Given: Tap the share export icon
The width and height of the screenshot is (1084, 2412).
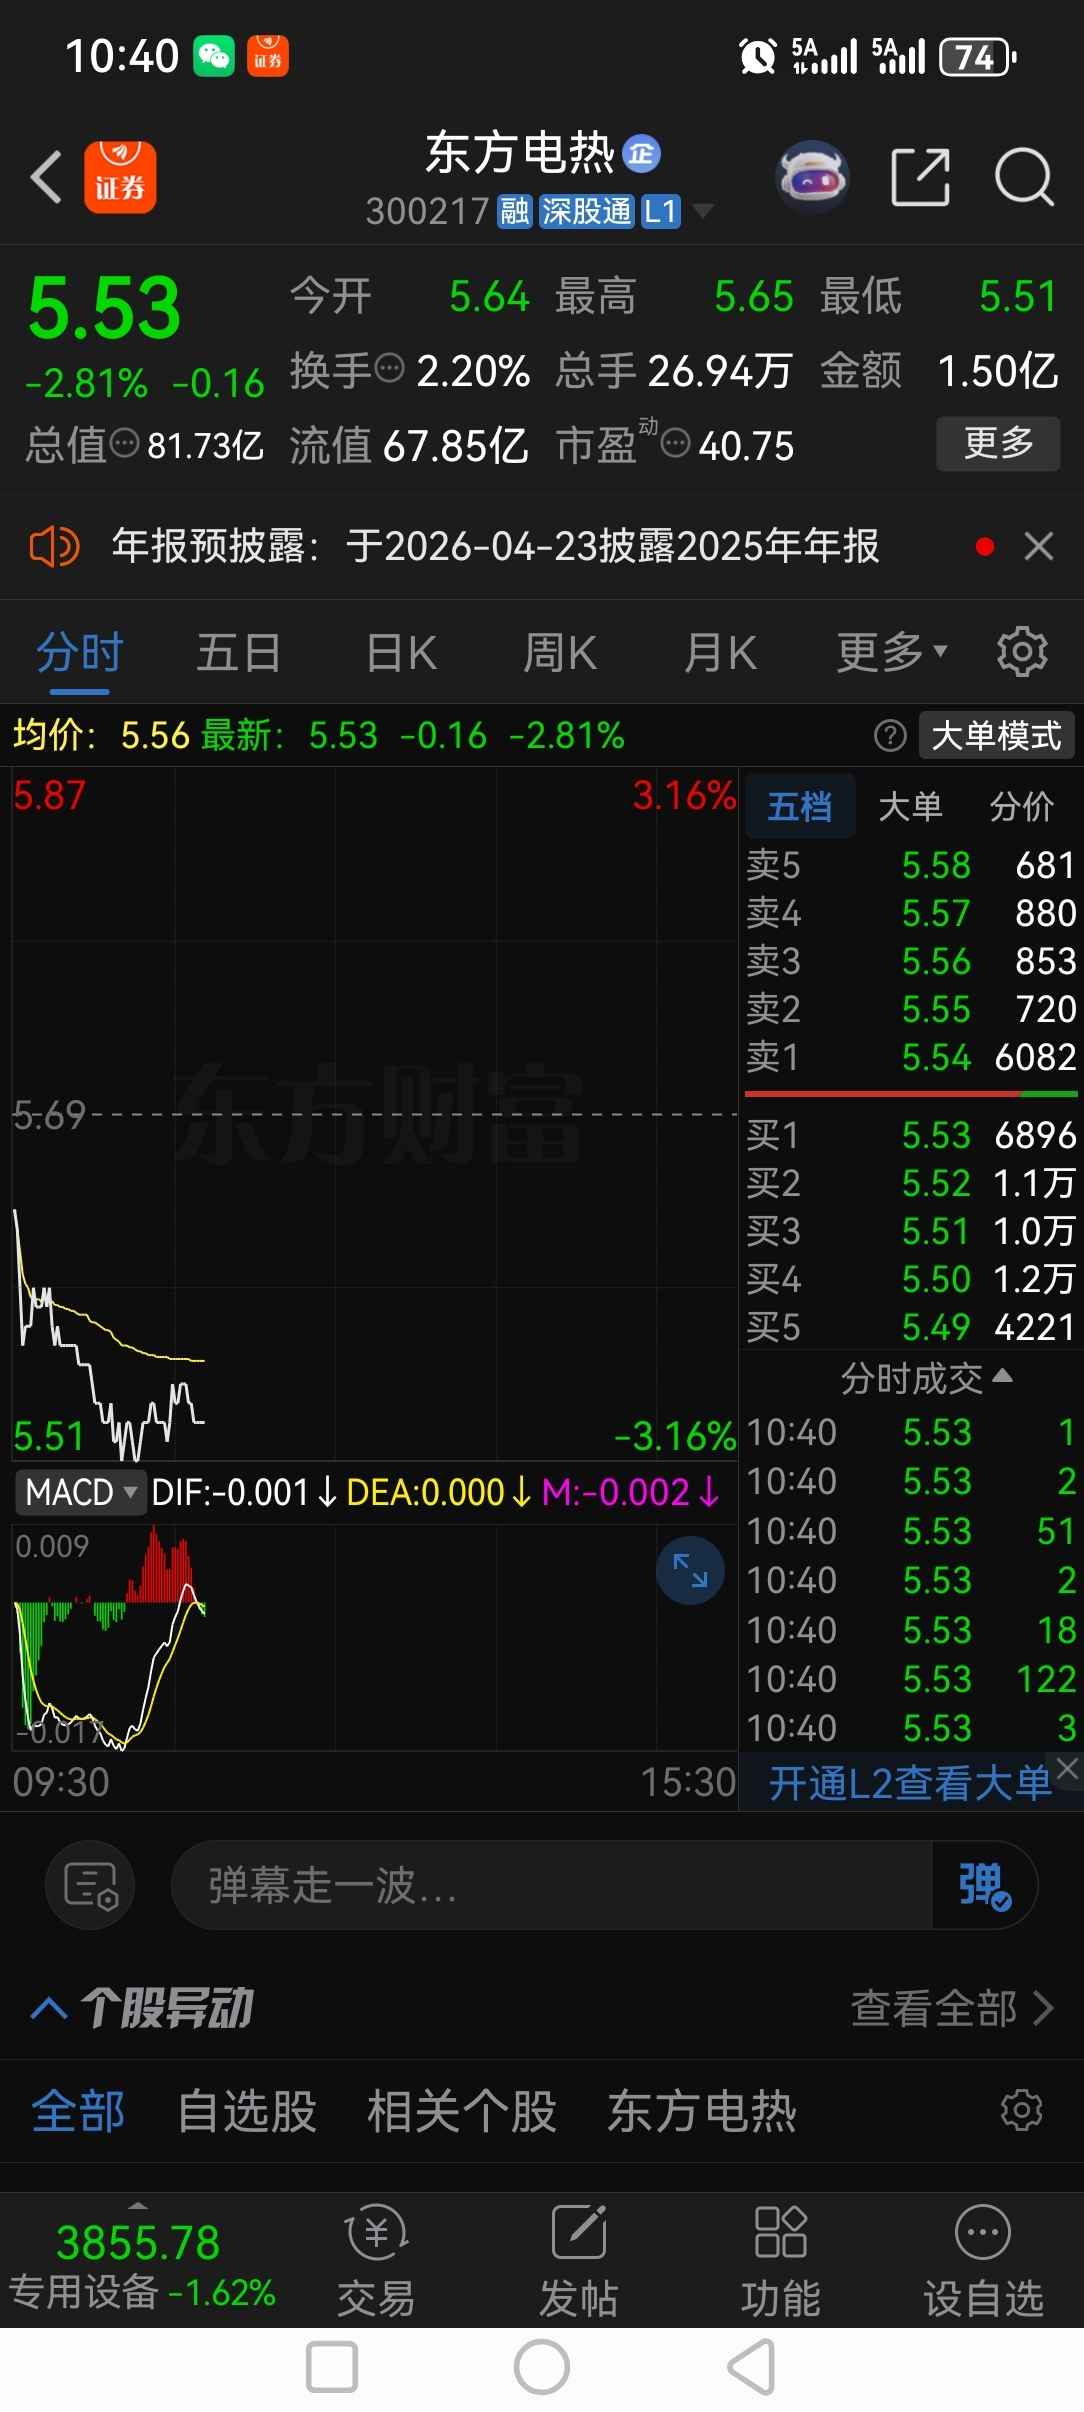Looking at the screenshot, I should coord(920,177).
